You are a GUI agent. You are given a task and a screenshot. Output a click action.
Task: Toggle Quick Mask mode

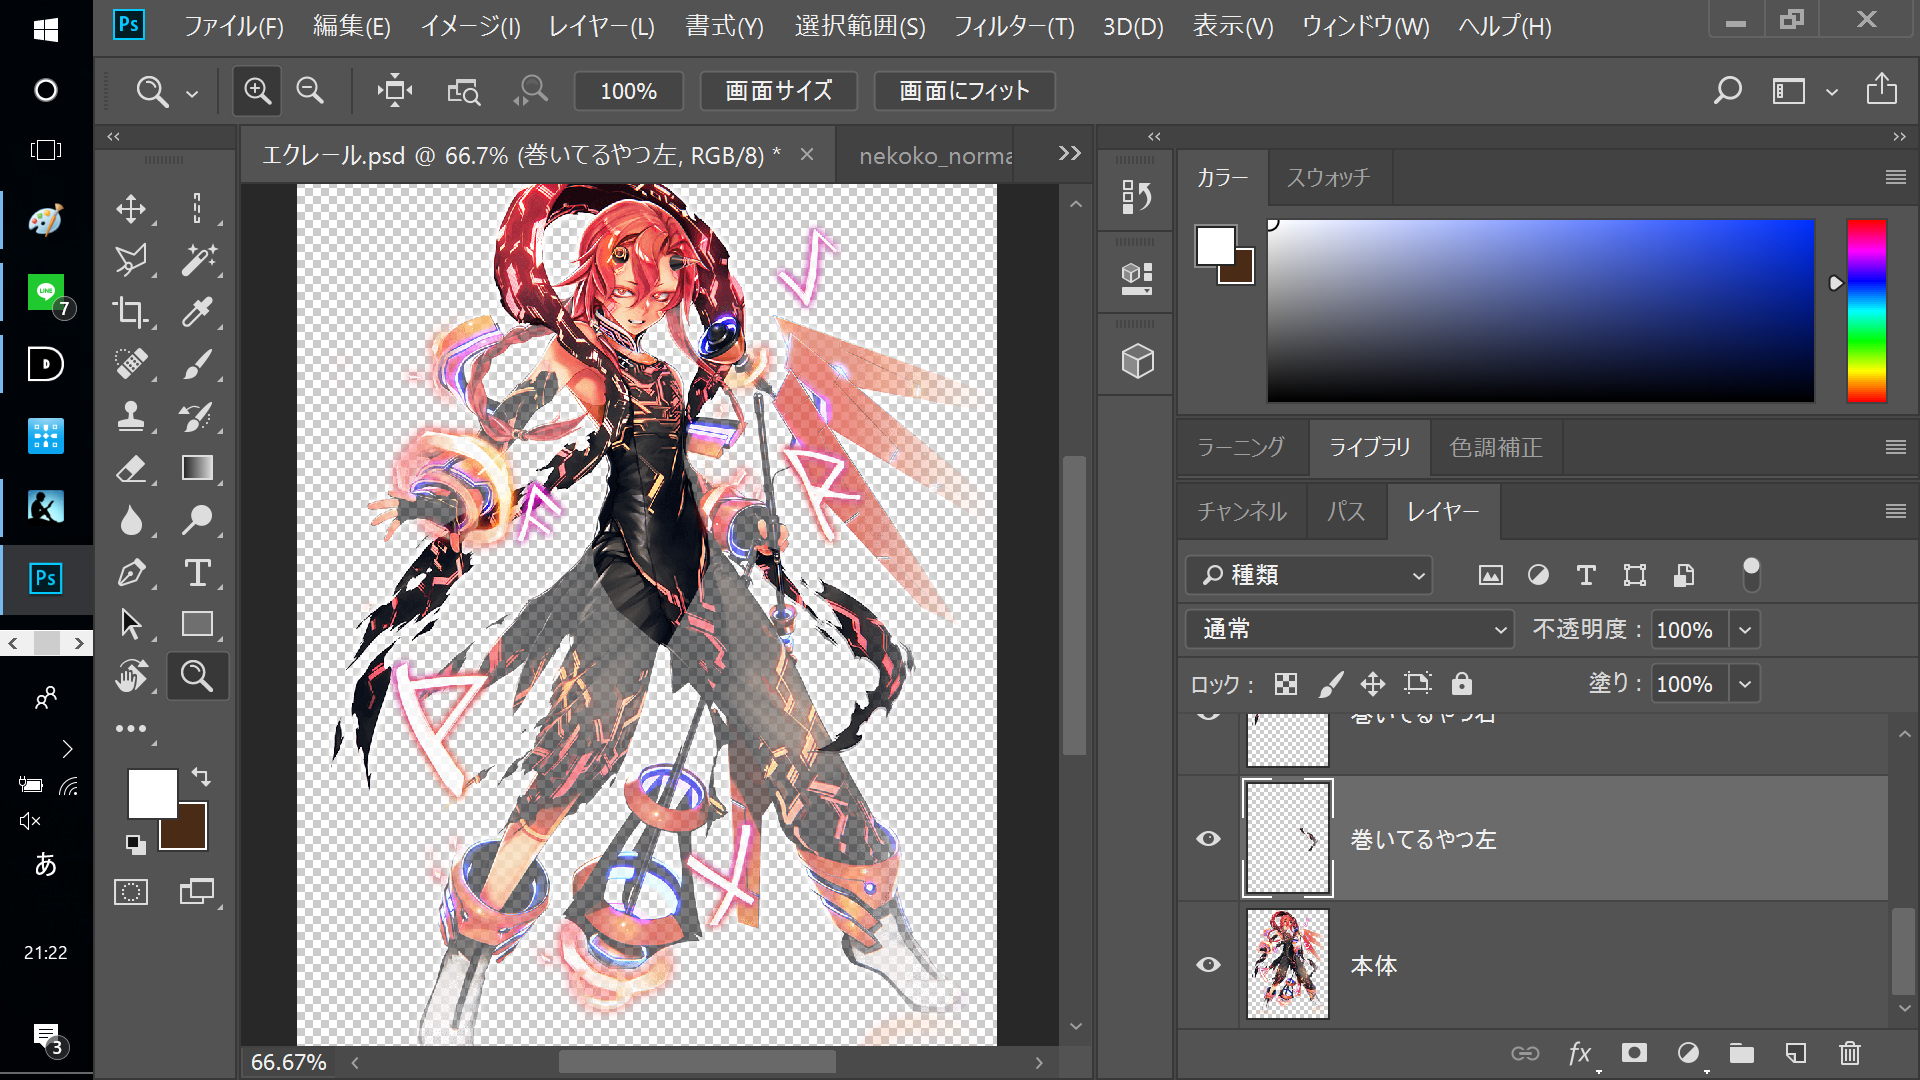[x=131, y=892]
